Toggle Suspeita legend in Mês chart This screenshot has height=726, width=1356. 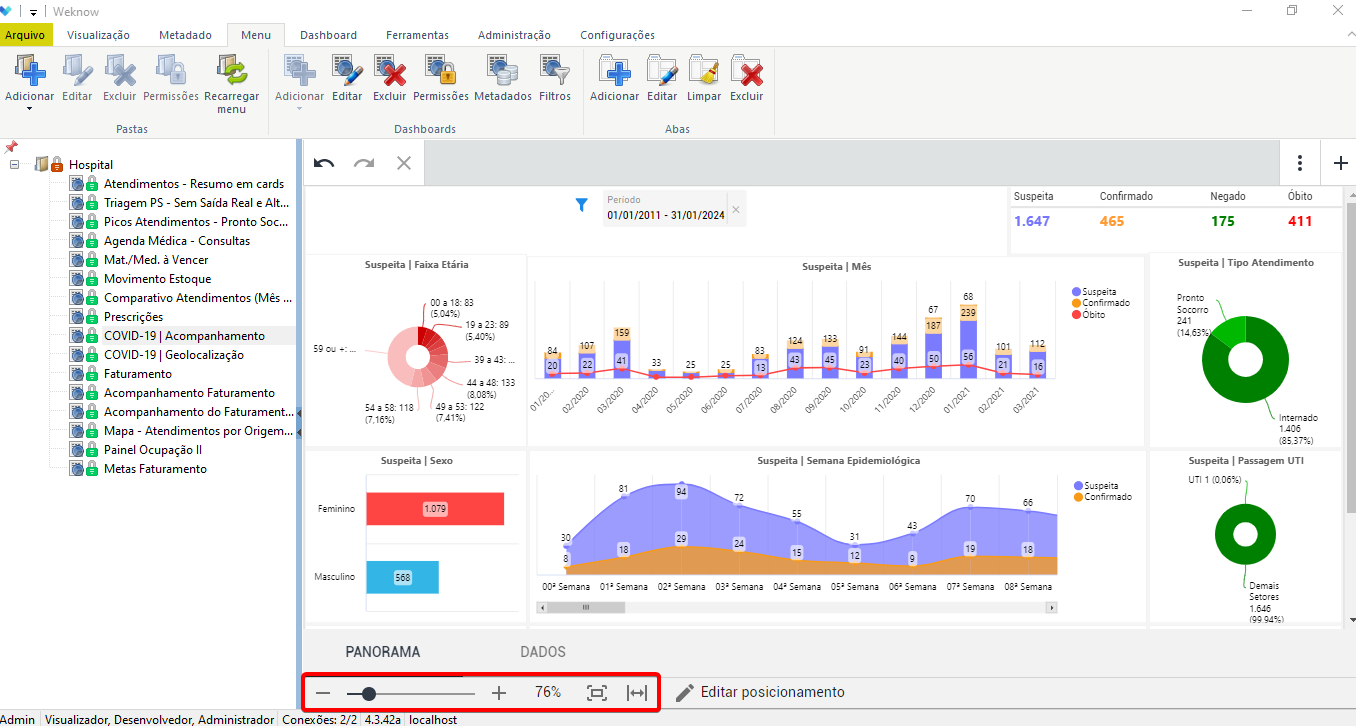point(1098,291)
